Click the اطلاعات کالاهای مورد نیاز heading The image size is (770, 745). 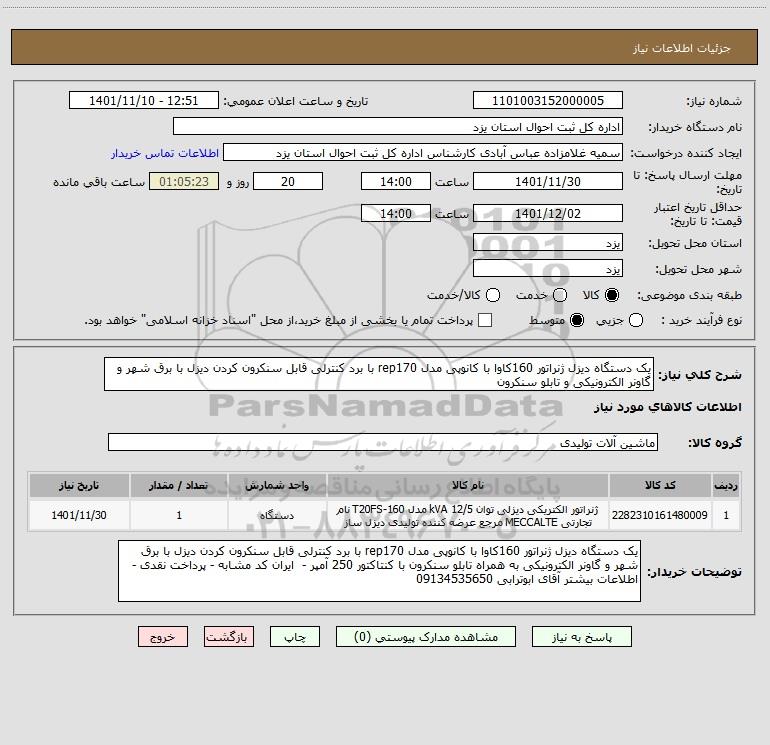point(668,407)
